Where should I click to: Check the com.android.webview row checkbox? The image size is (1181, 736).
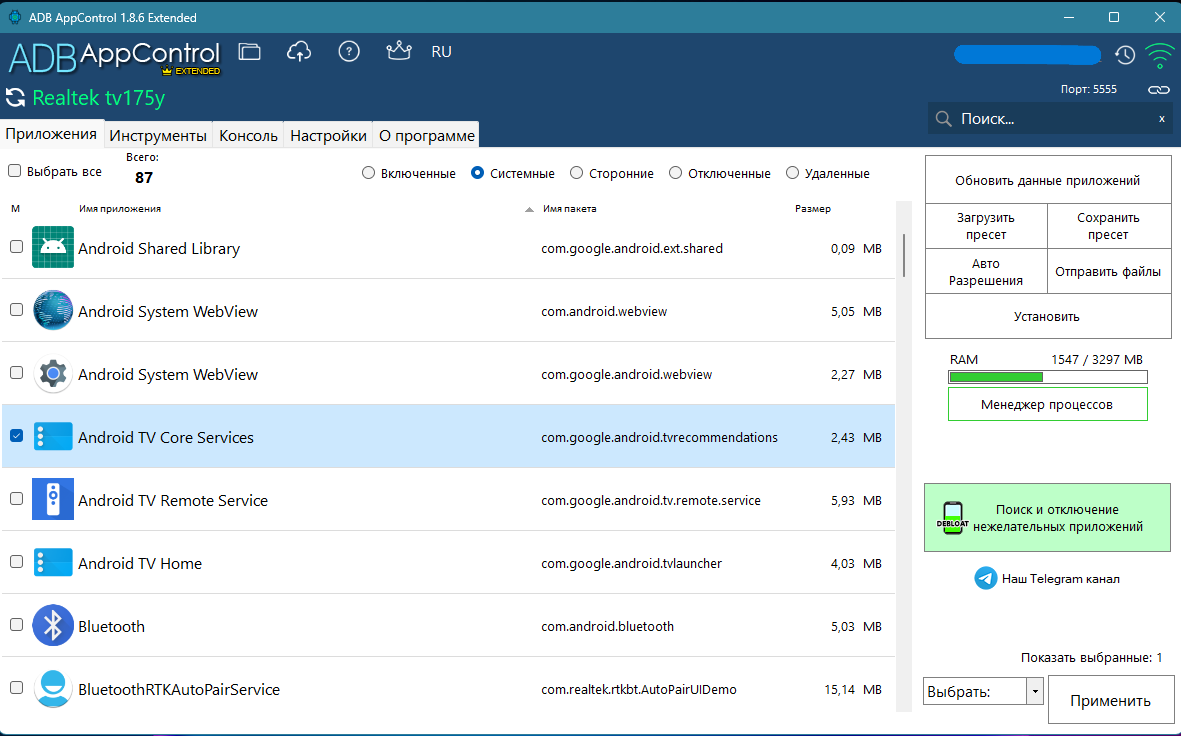tap(16, 310)
